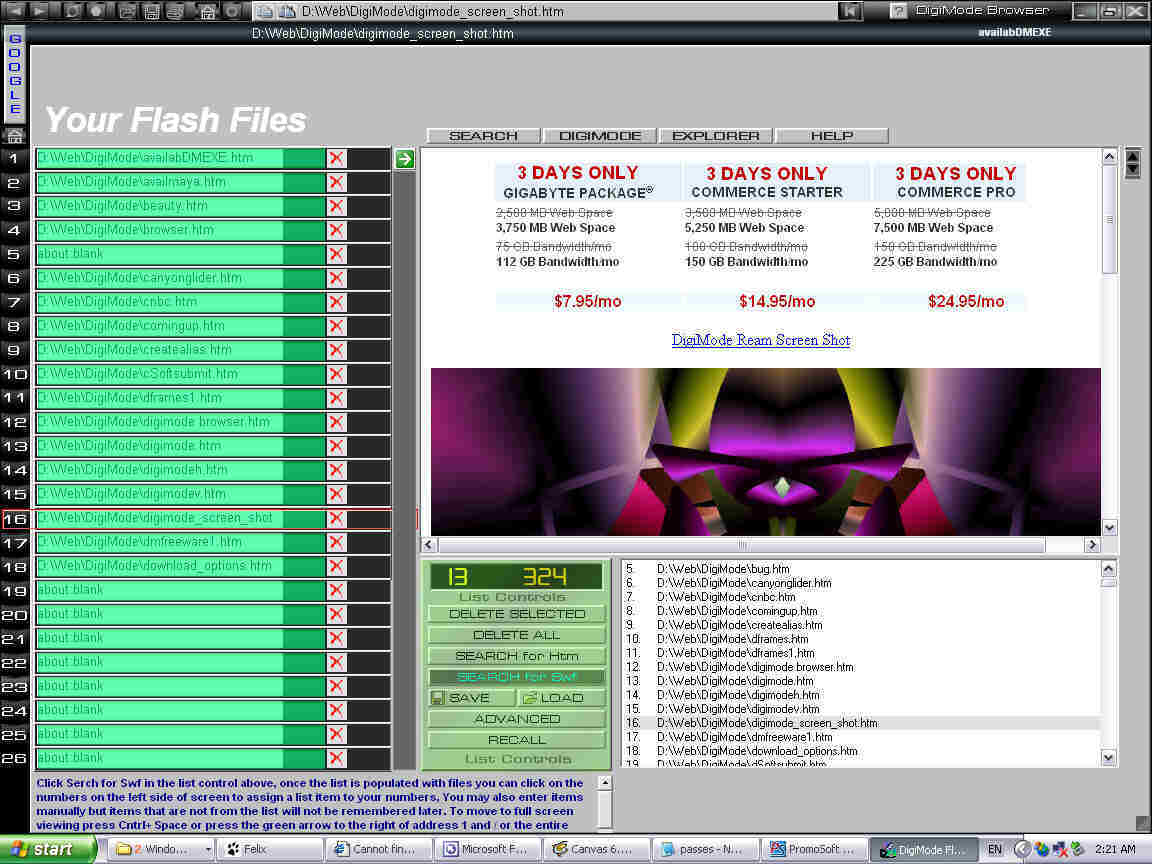Select slot number 7 on the left
Image resolution: width=1152 pixels, height=864 pixels.
pos(14,302)
